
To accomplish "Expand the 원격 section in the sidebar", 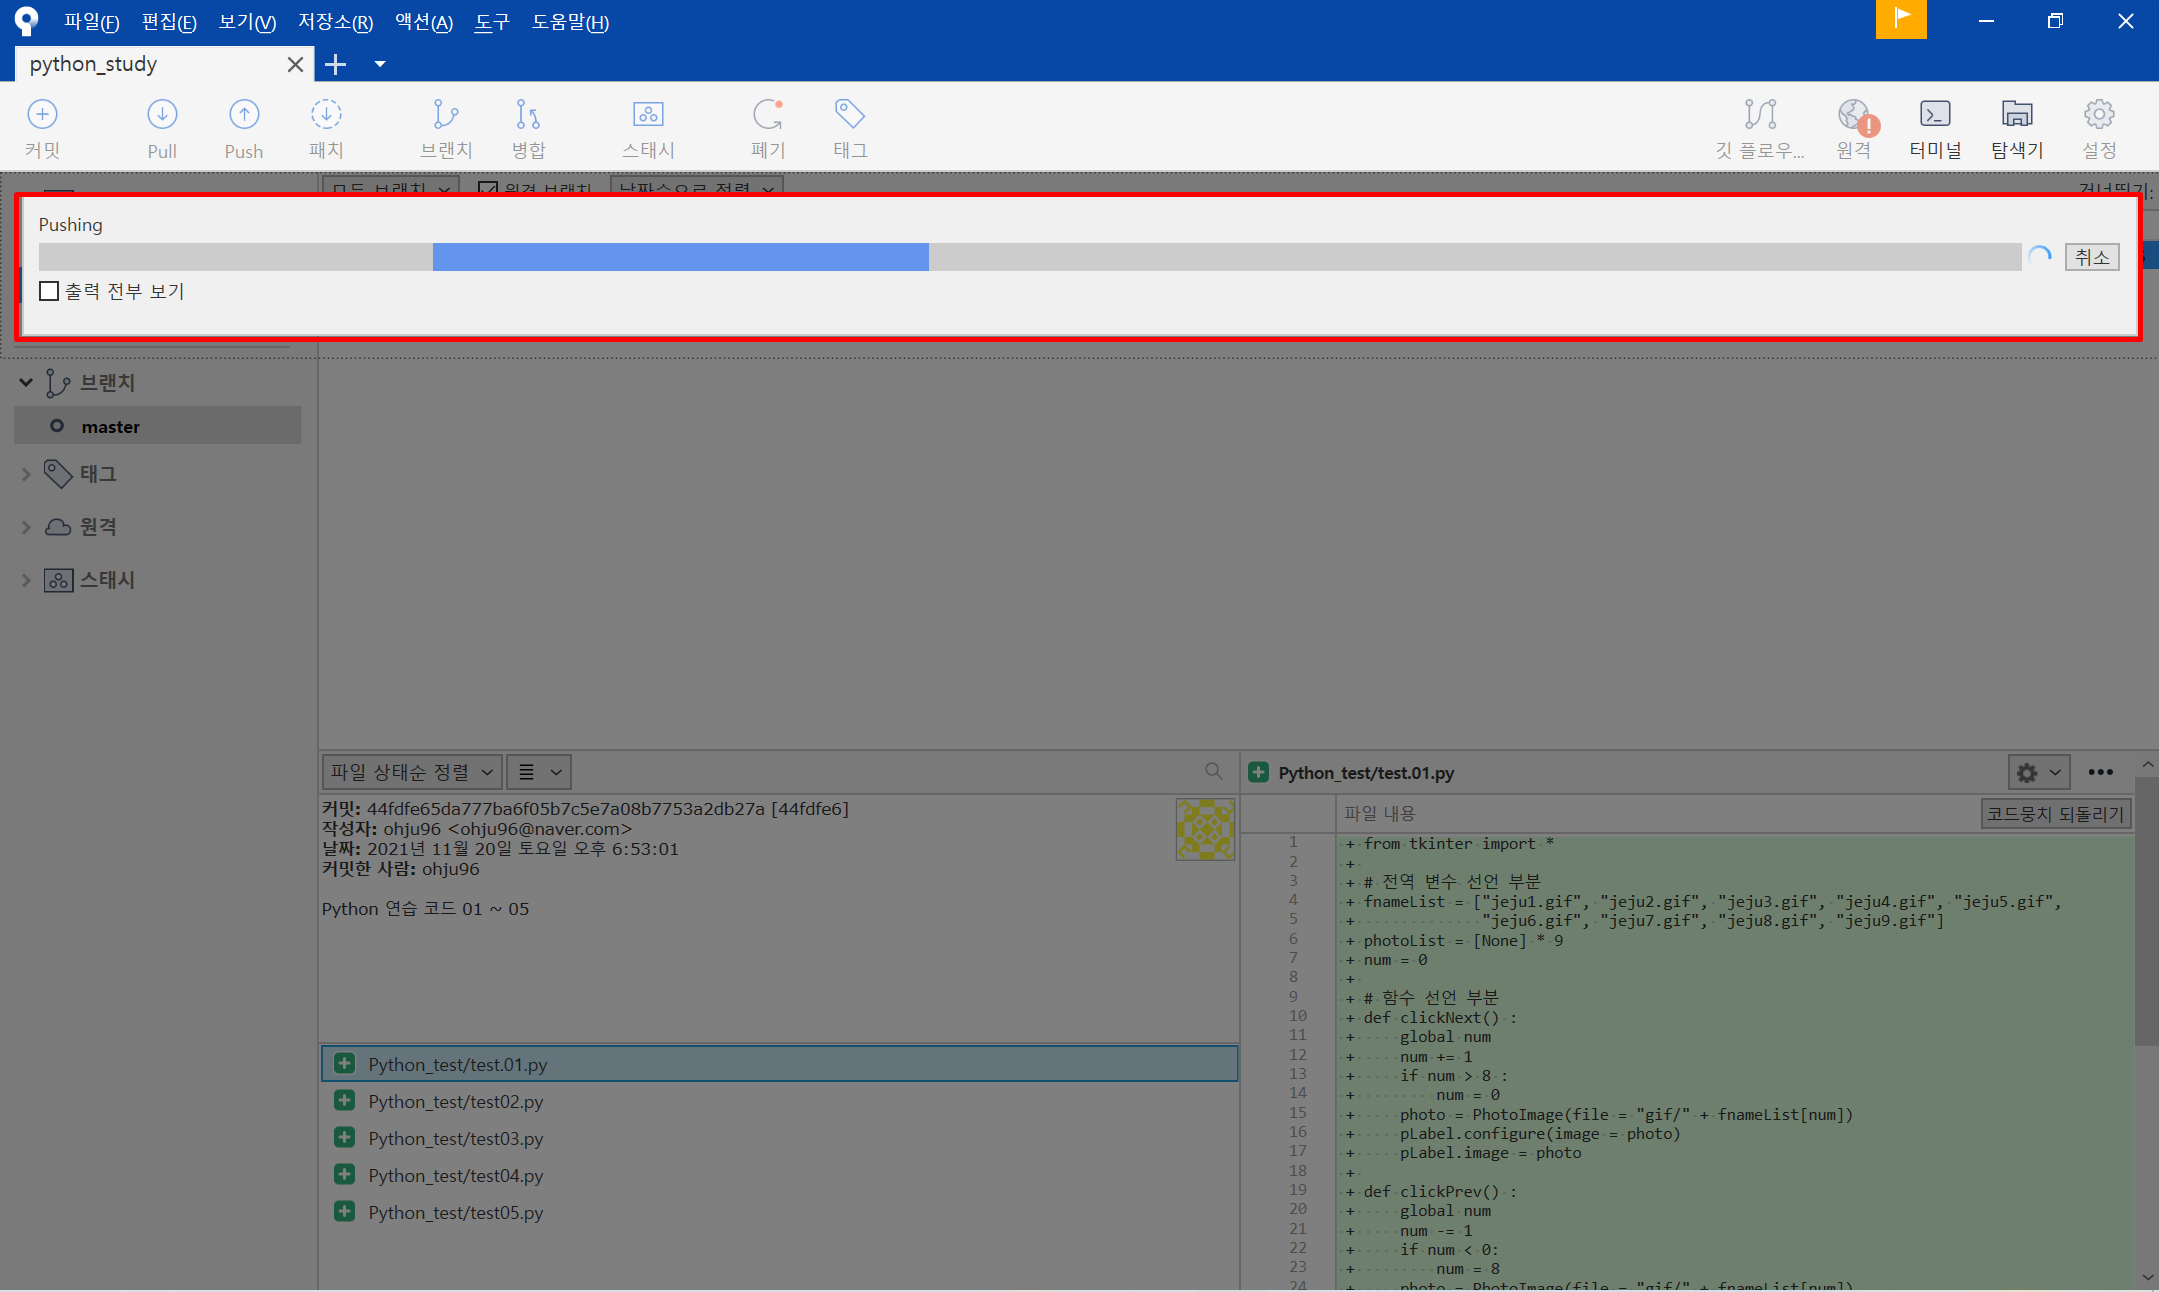I will (x=26, y=527).
